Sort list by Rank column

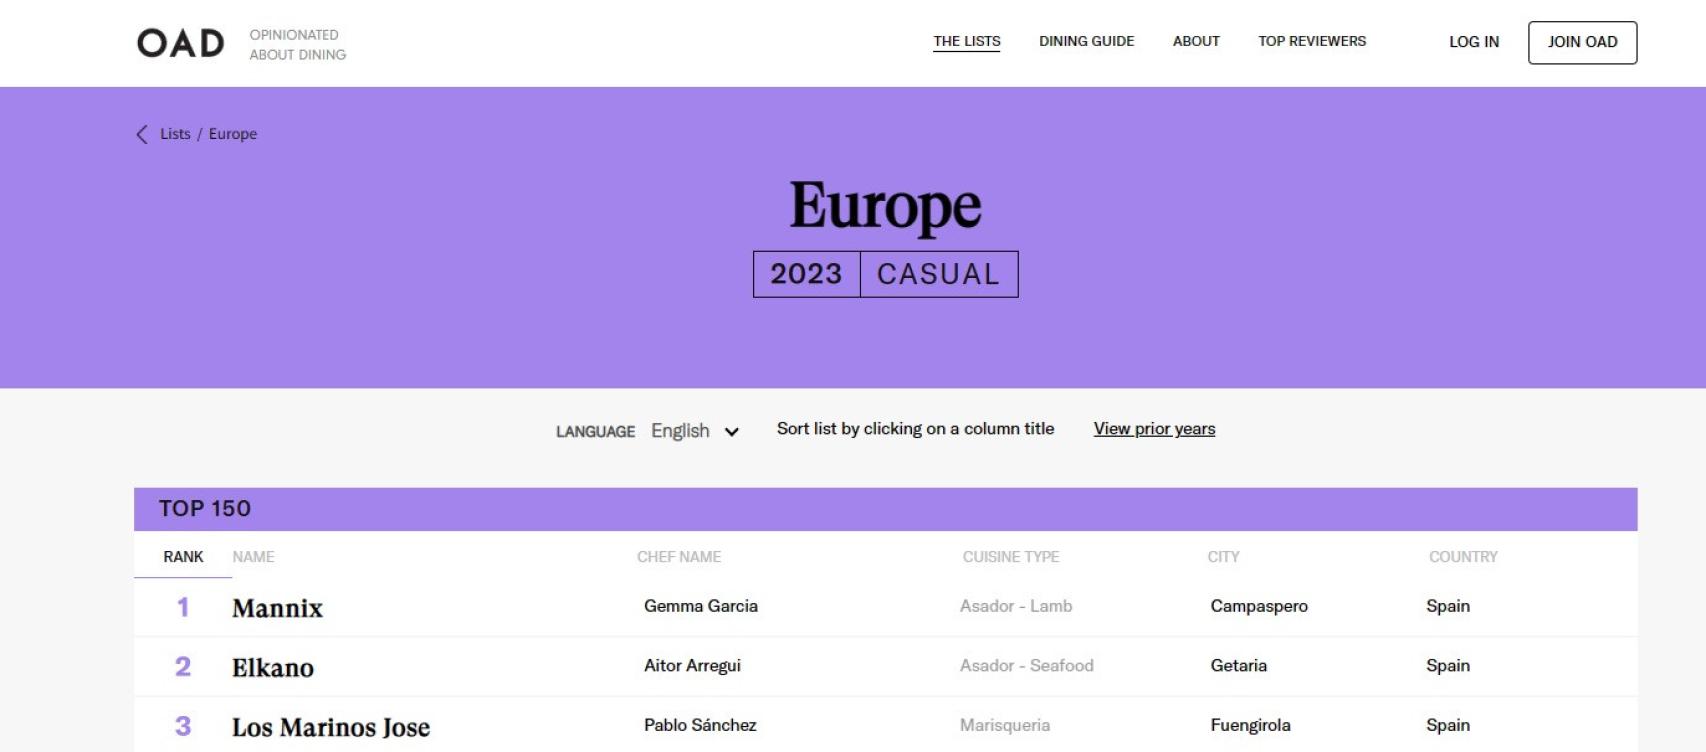(183, 557)
